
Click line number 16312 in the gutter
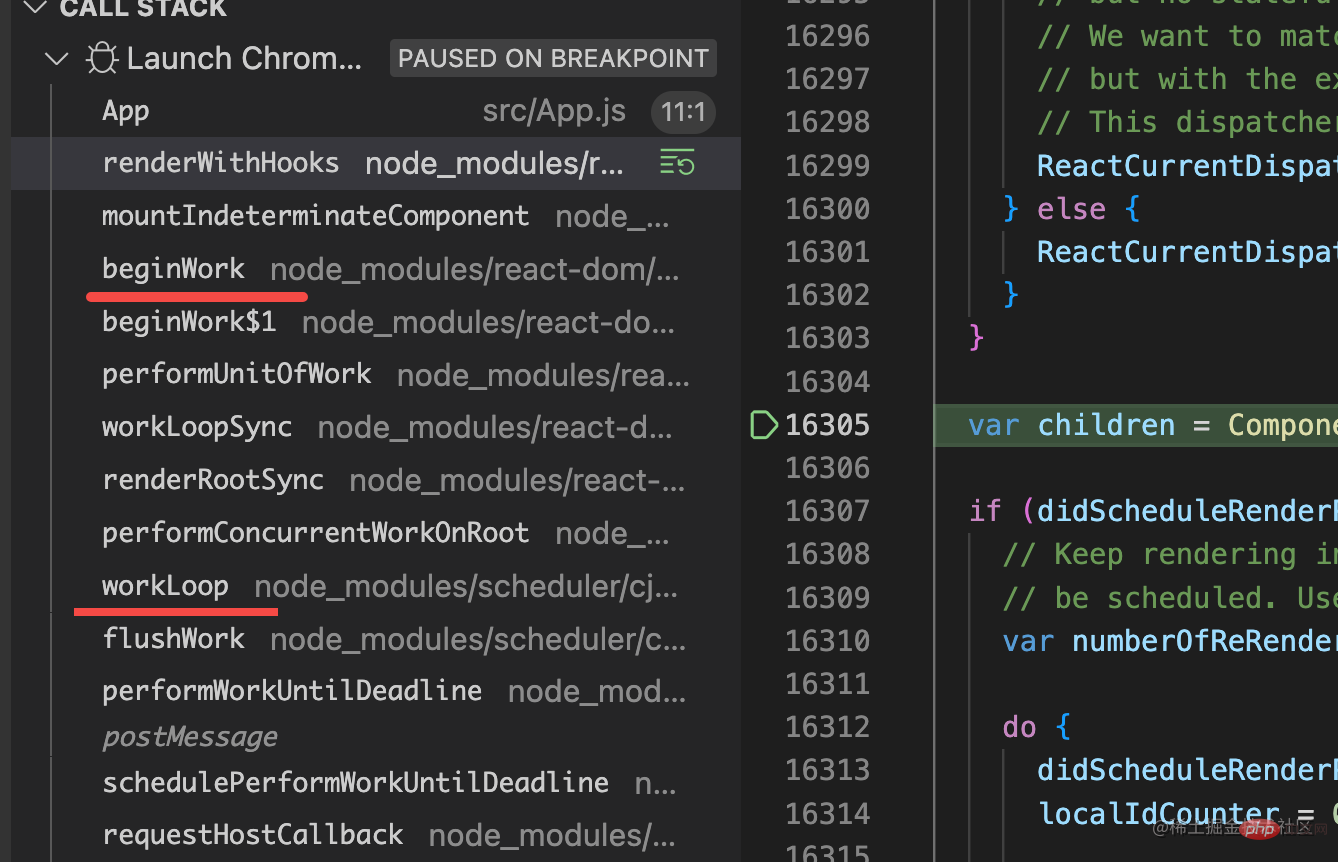click(x=828, y=727)
